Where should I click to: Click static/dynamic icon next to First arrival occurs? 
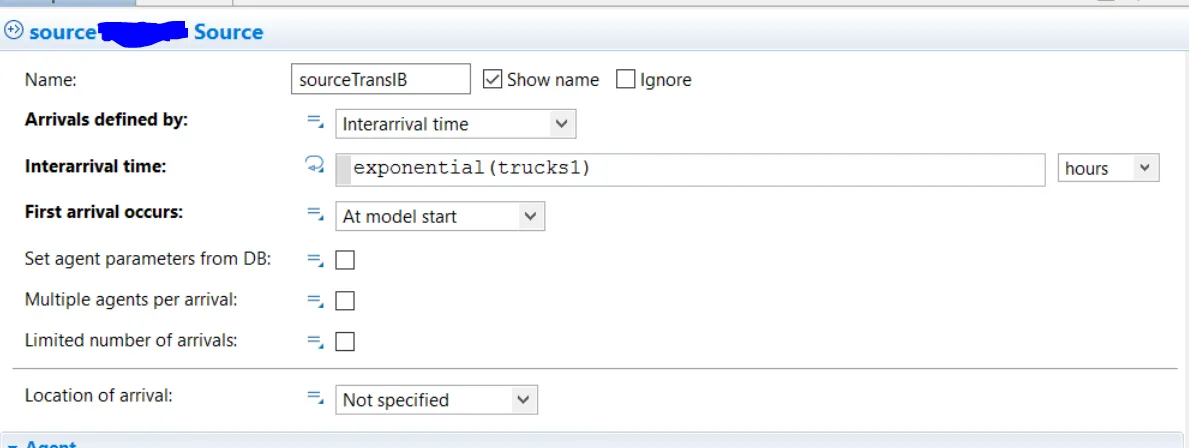point(315,214)
